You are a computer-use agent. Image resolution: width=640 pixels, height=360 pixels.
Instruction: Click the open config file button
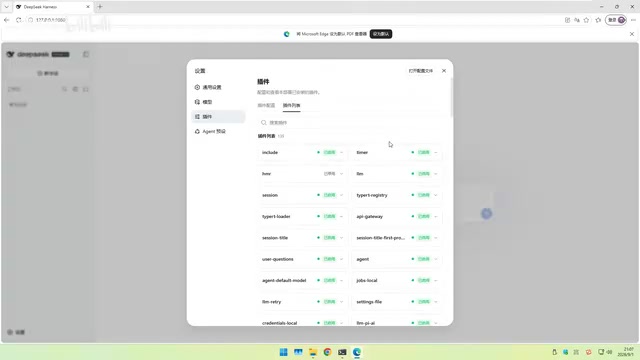pyautogui.click(x=421, y=71)
